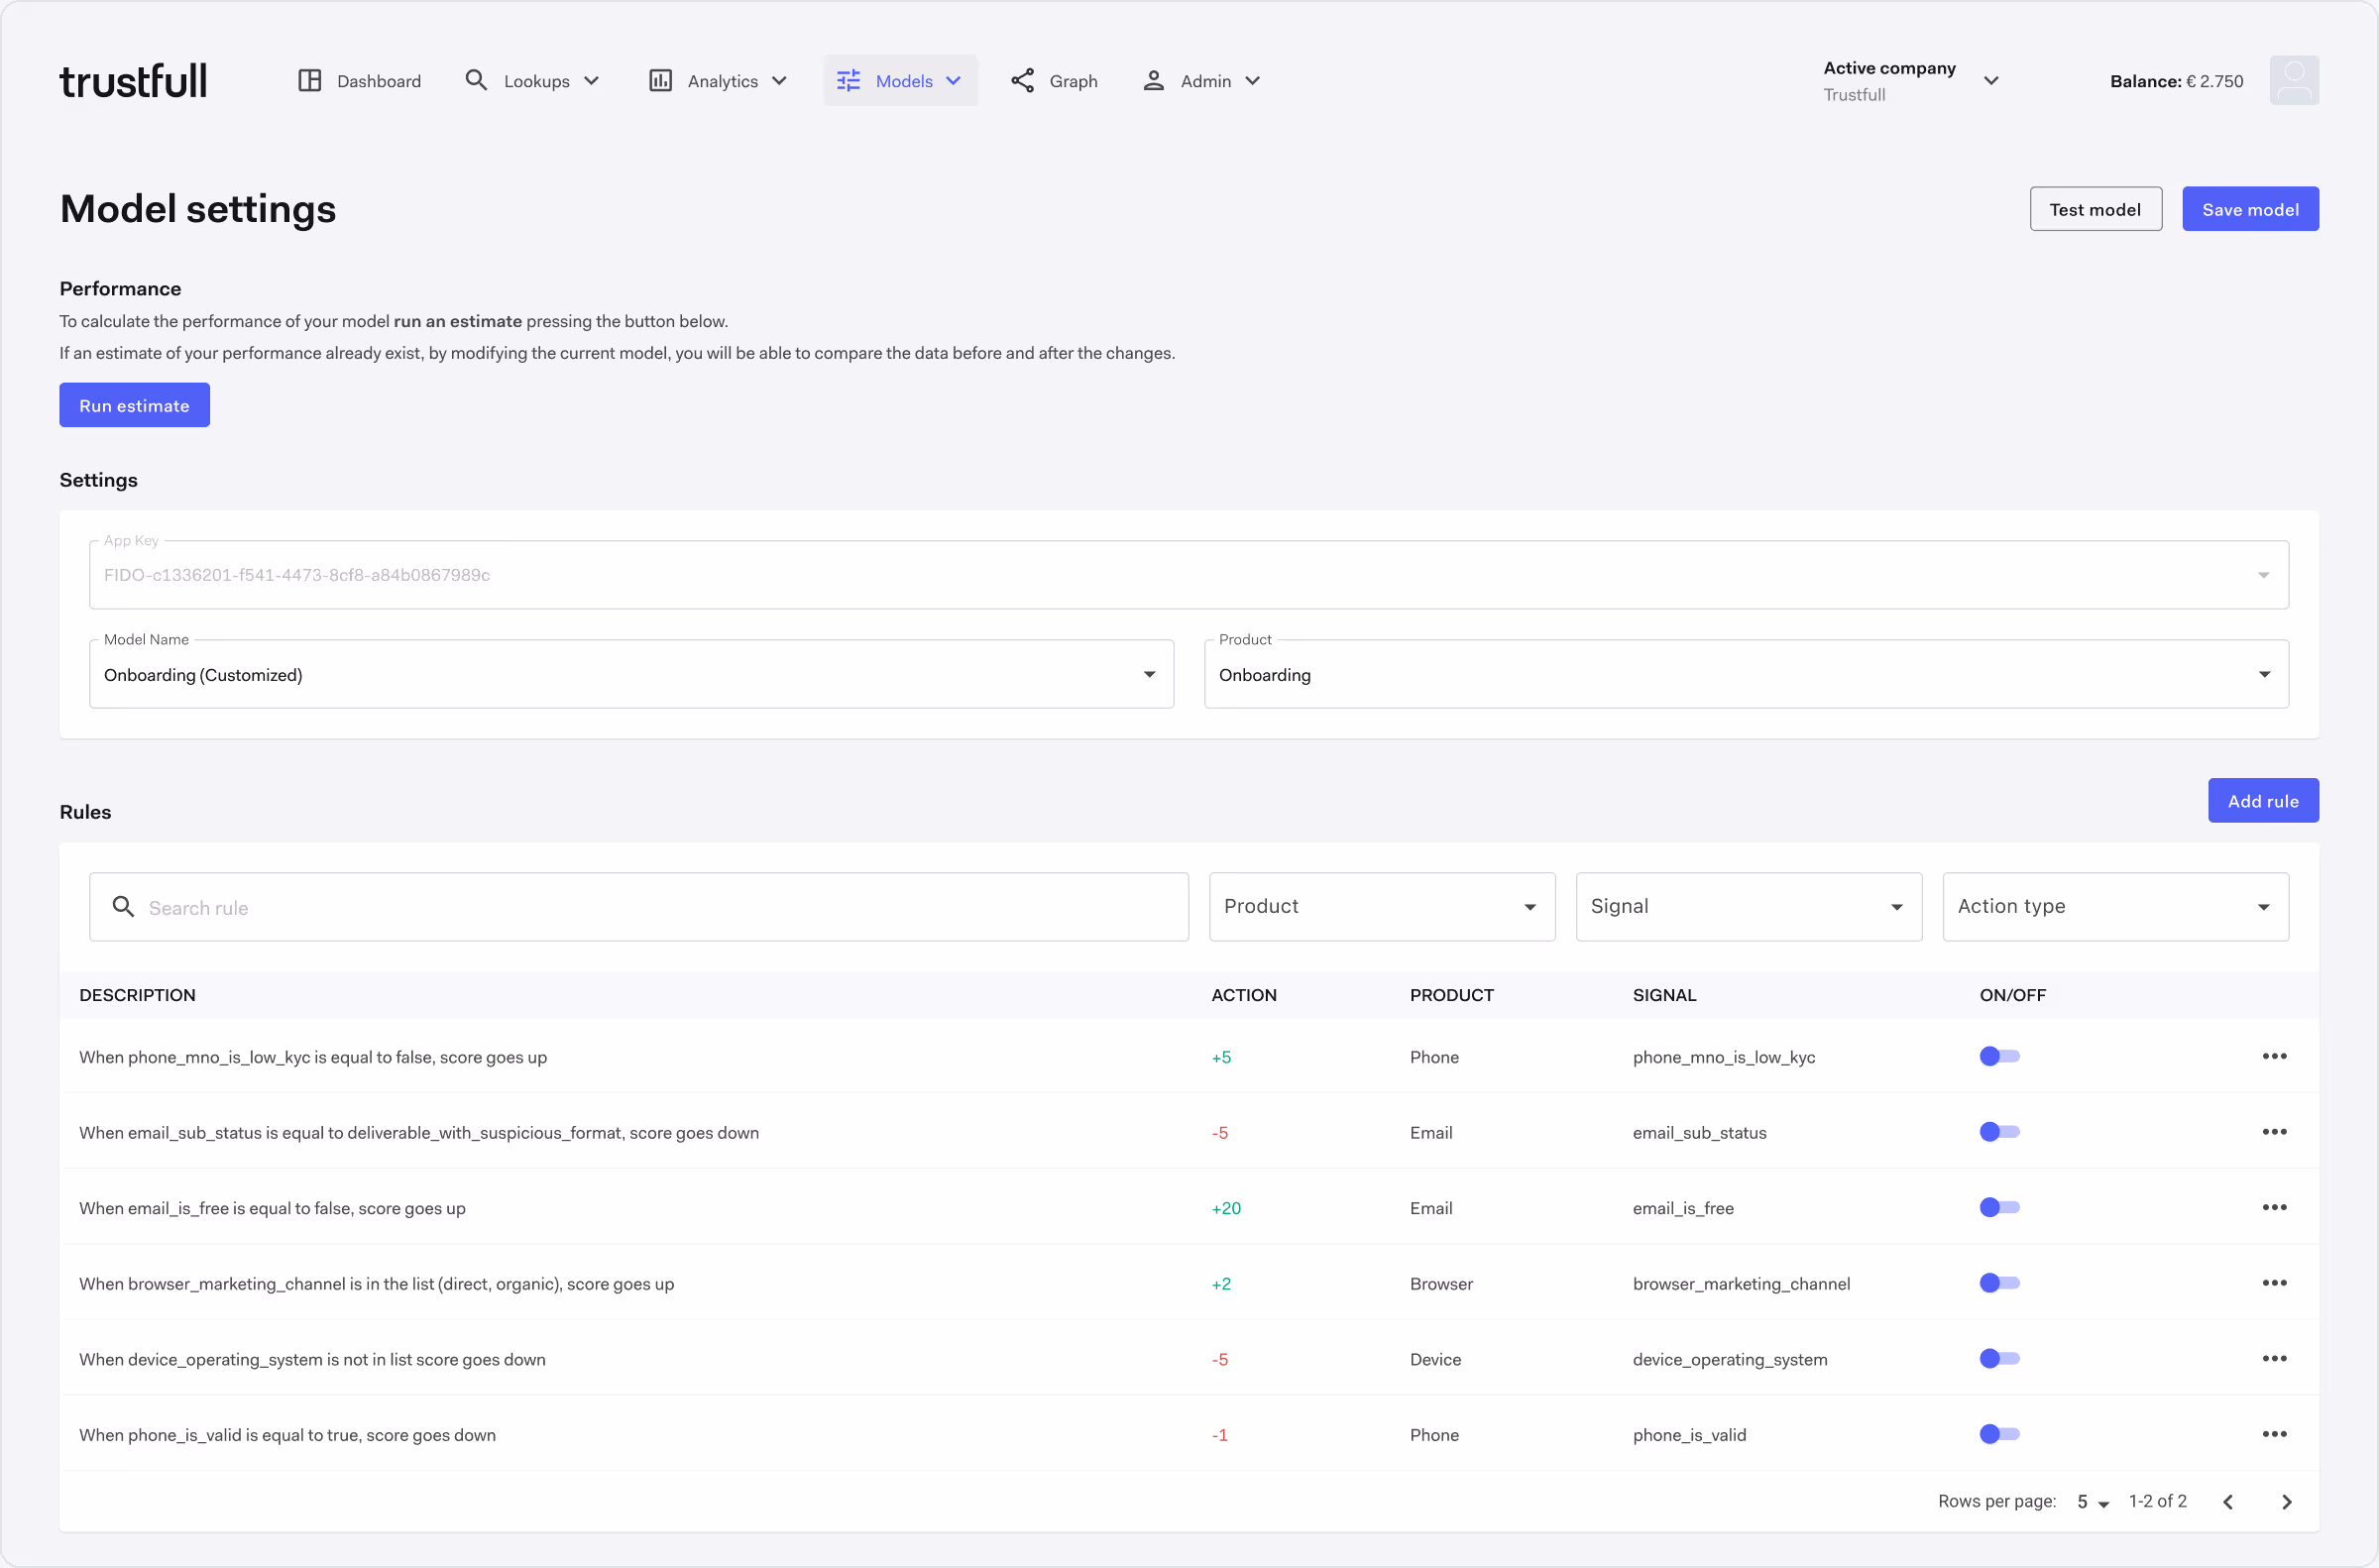This screenshot has height=1568, width=2379.
Task: Click the Analytics bar chart icon
Action: point(660,81)
